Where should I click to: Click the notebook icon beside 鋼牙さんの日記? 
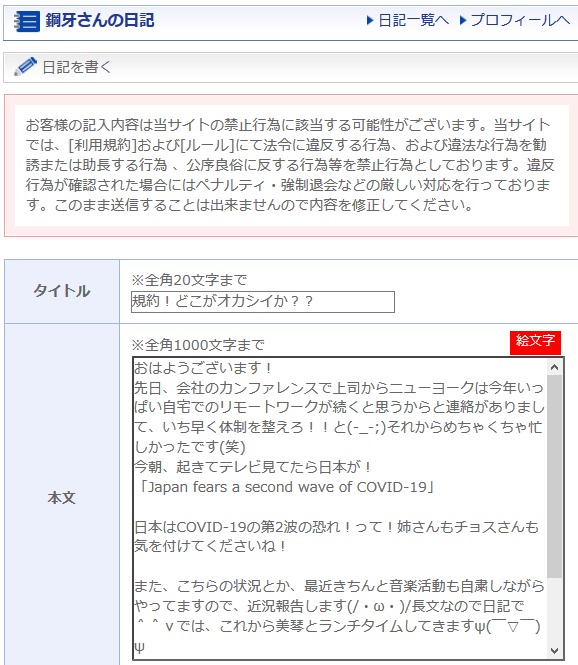click(x=26, y=21)
